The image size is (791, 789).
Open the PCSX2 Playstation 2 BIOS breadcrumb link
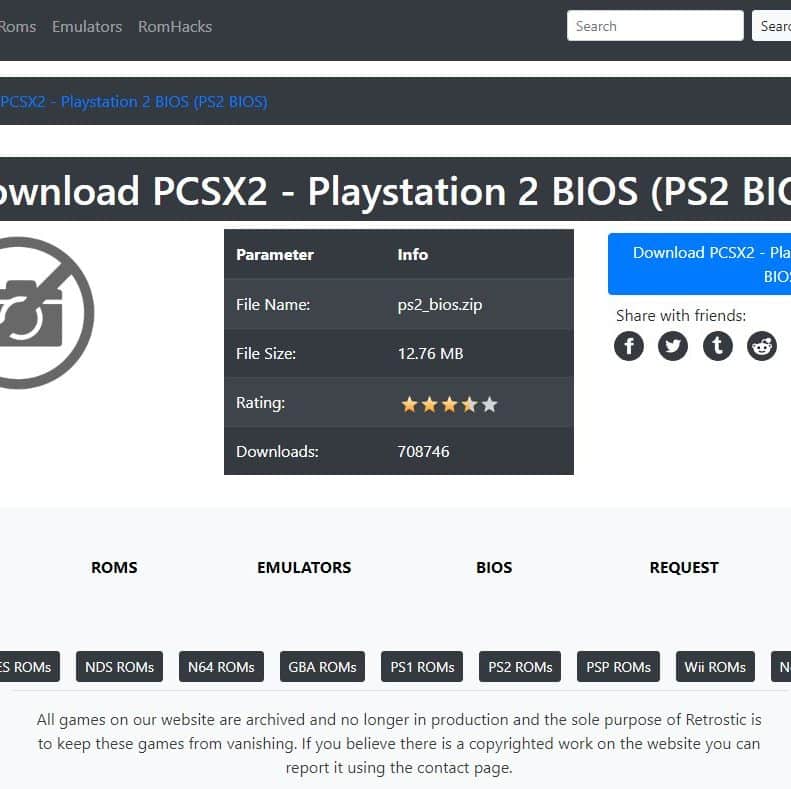click(134, 102)
